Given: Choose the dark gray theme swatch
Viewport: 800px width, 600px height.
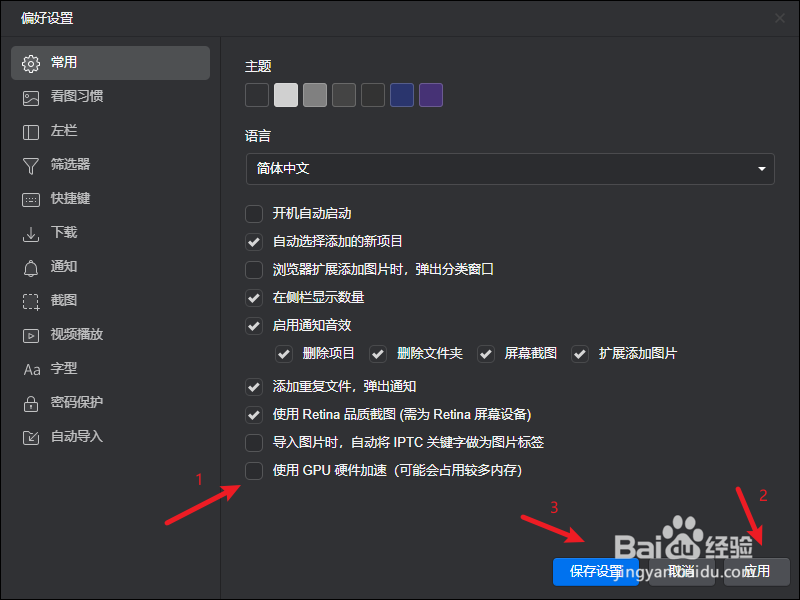Looking at the screenshot, I should tap(344, 95).
